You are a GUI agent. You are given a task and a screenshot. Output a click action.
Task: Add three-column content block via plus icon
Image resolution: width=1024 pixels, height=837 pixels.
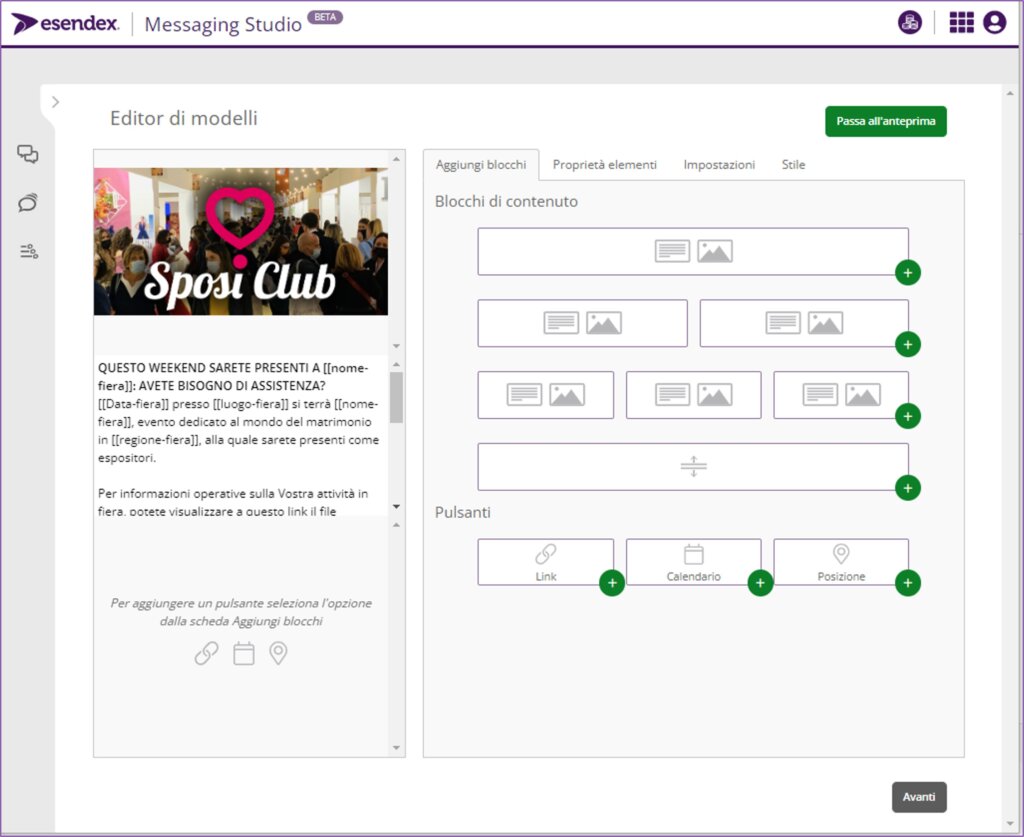907,416
